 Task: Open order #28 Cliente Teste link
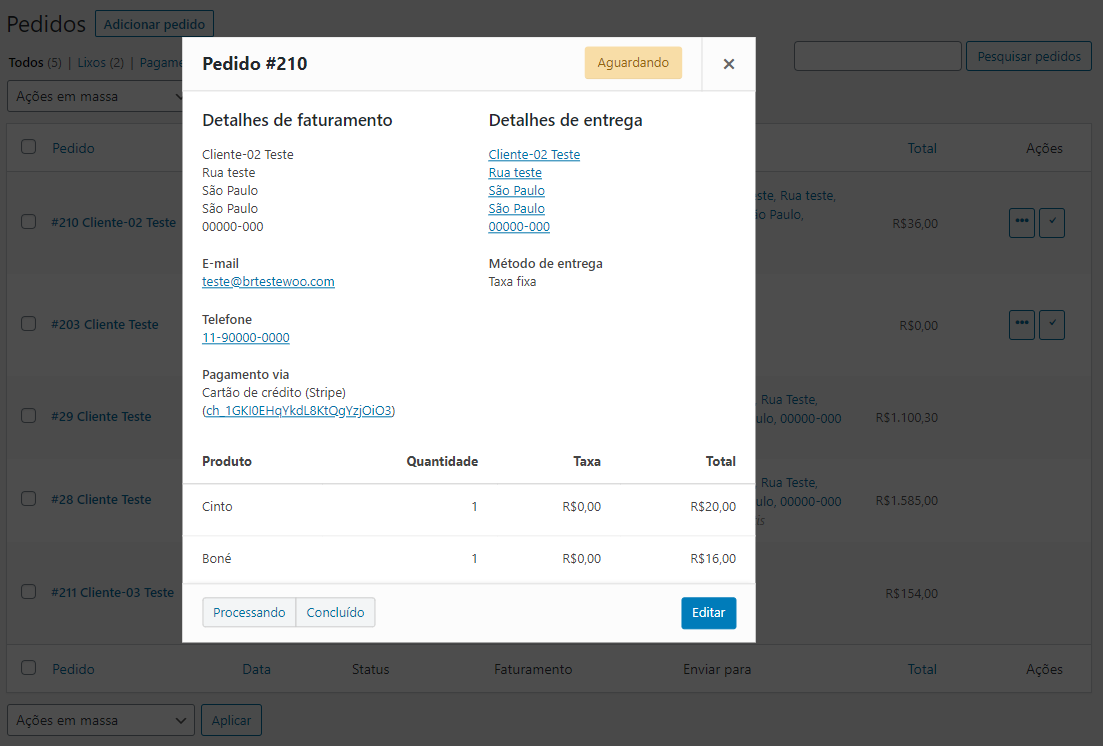click(x=101, y=500)
